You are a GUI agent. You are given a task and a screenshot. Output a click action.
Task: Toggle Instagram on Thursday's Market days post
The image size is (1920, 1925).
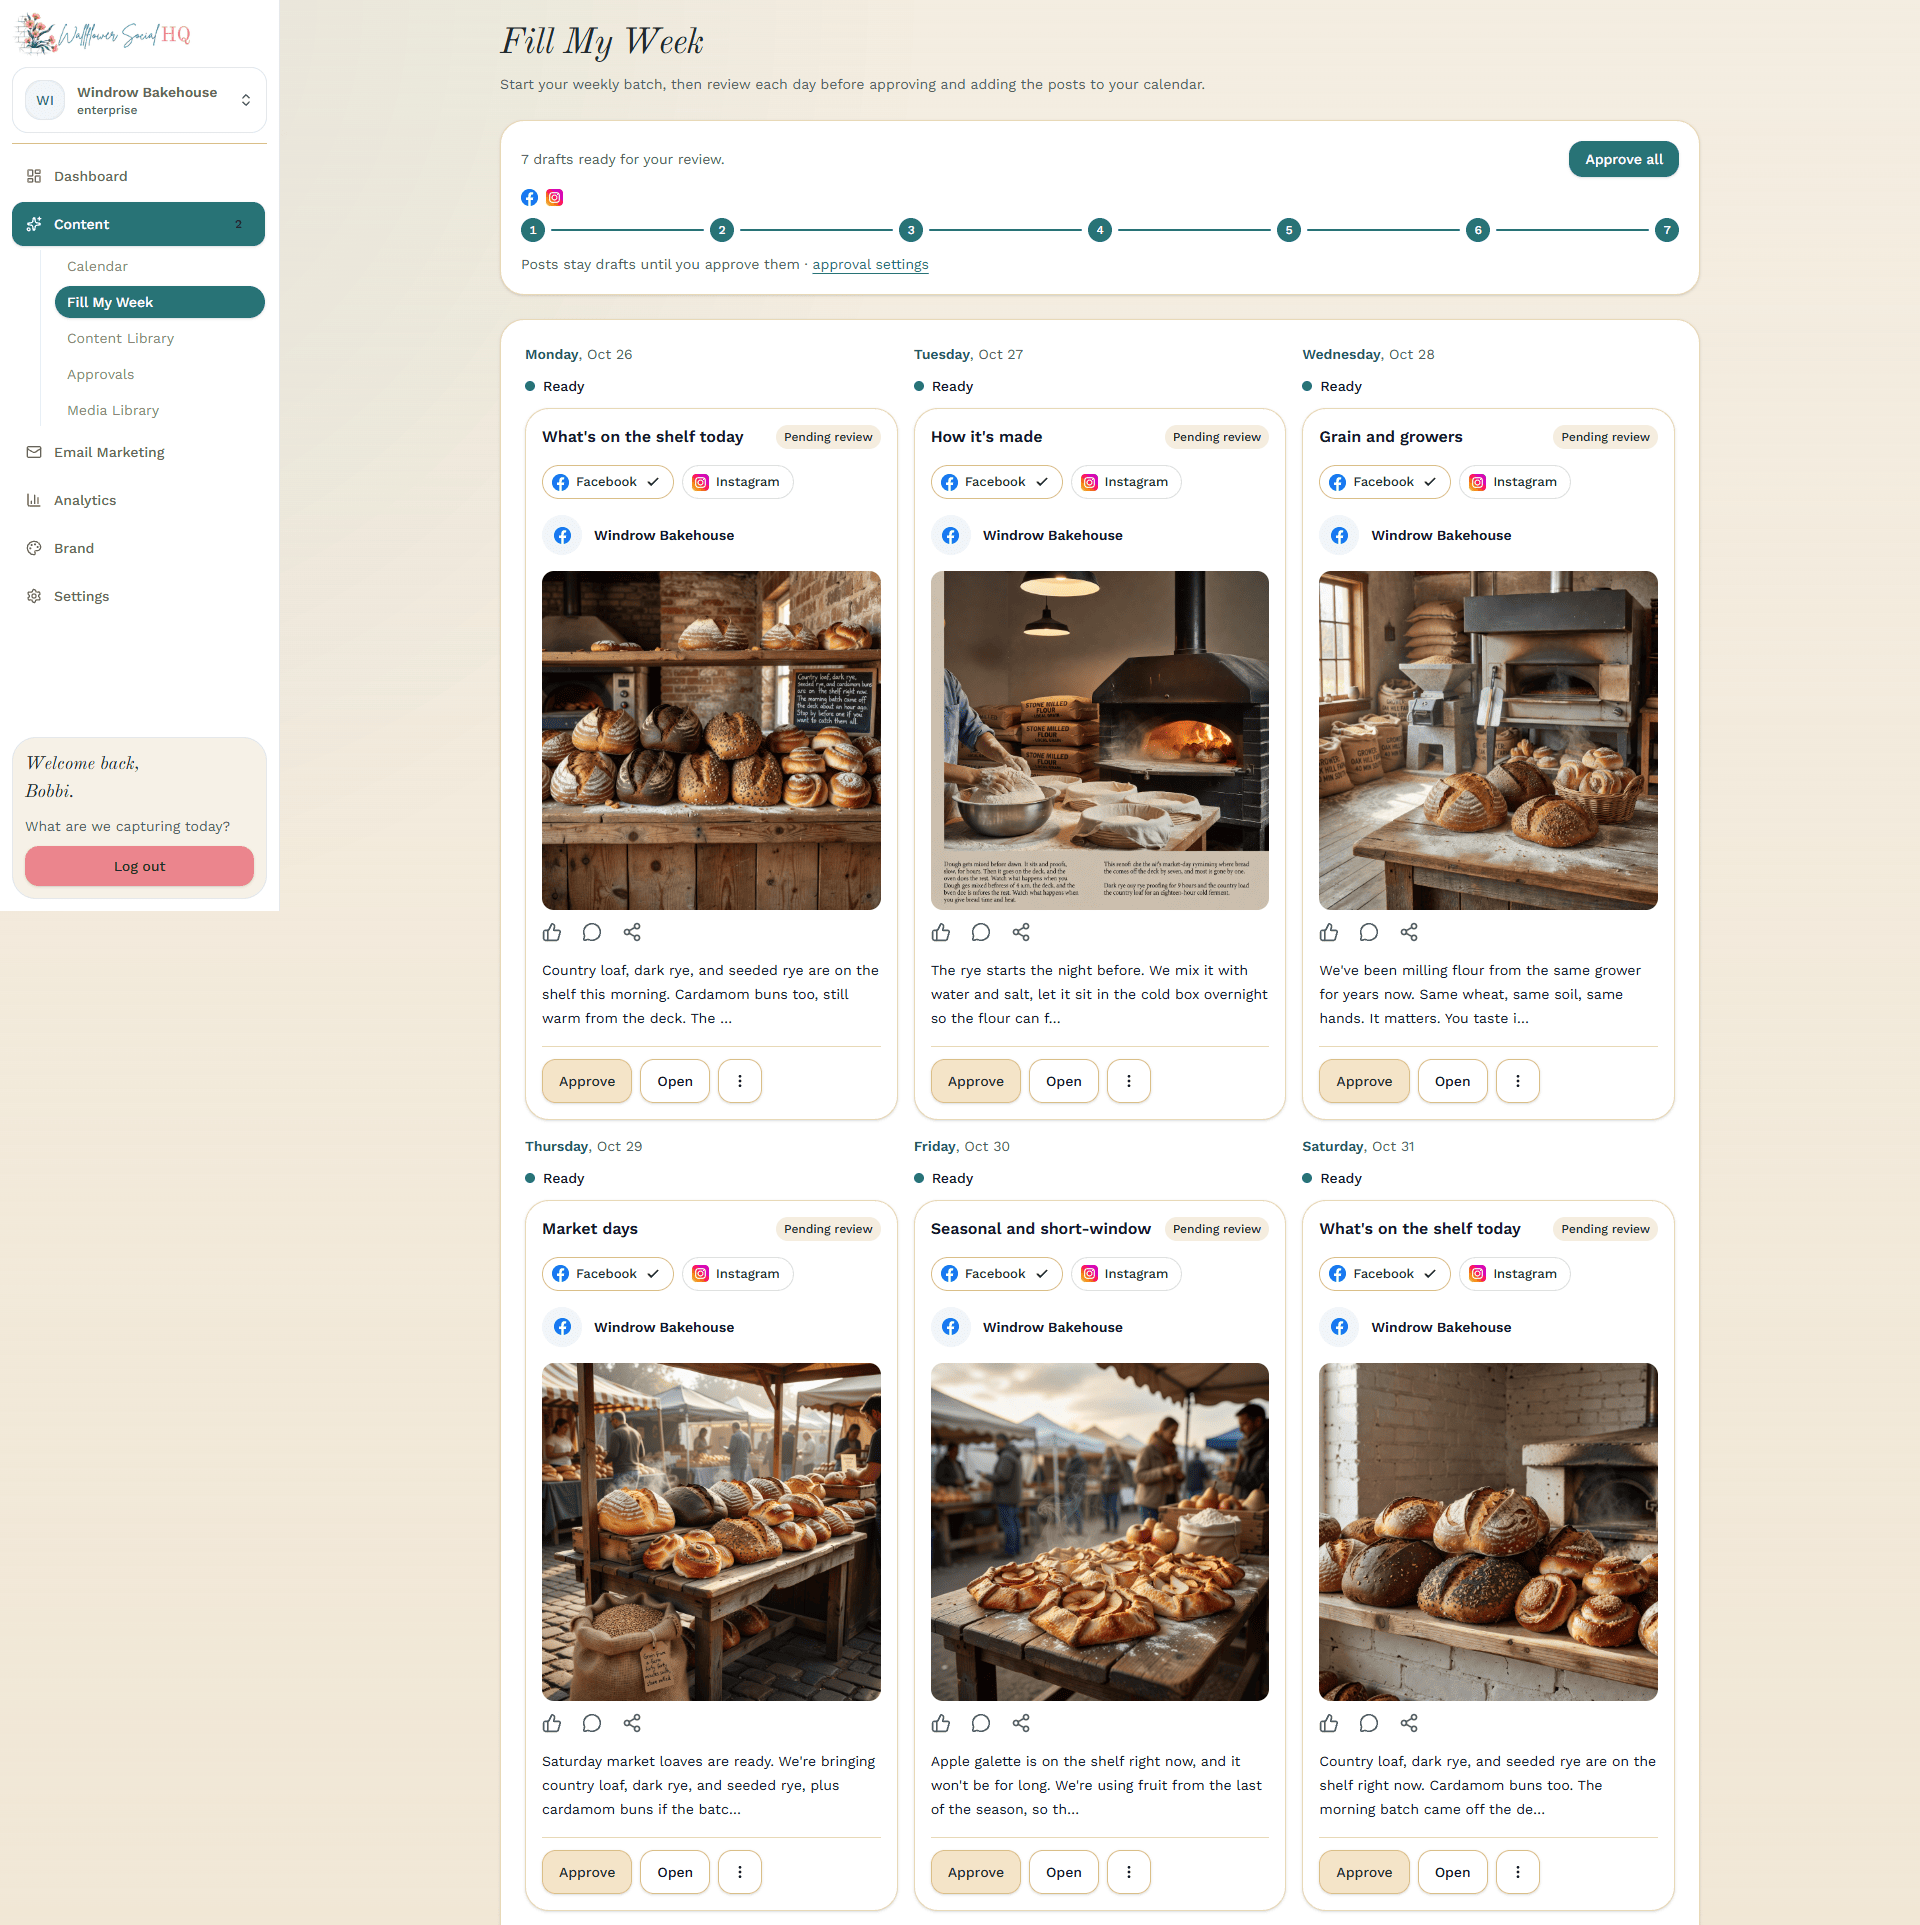738,1274
